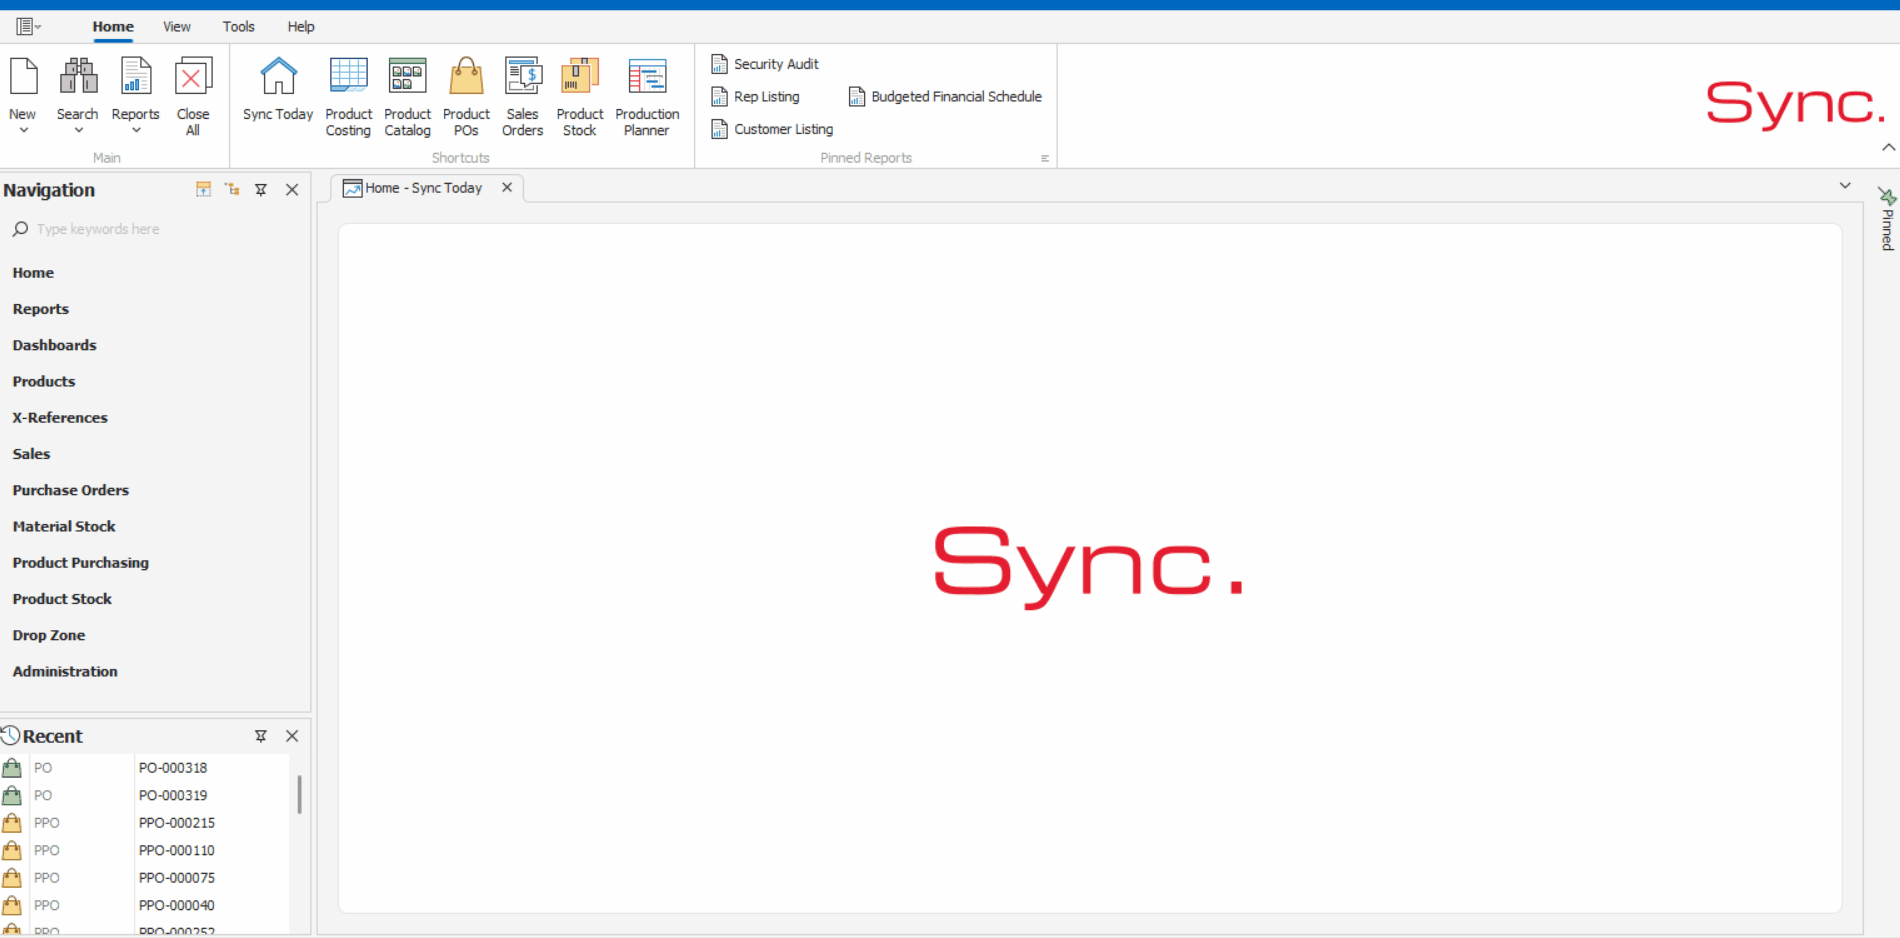1900x938 pixels.
Task: Open the Pinned side panel tab
Action: (1887, 219)
